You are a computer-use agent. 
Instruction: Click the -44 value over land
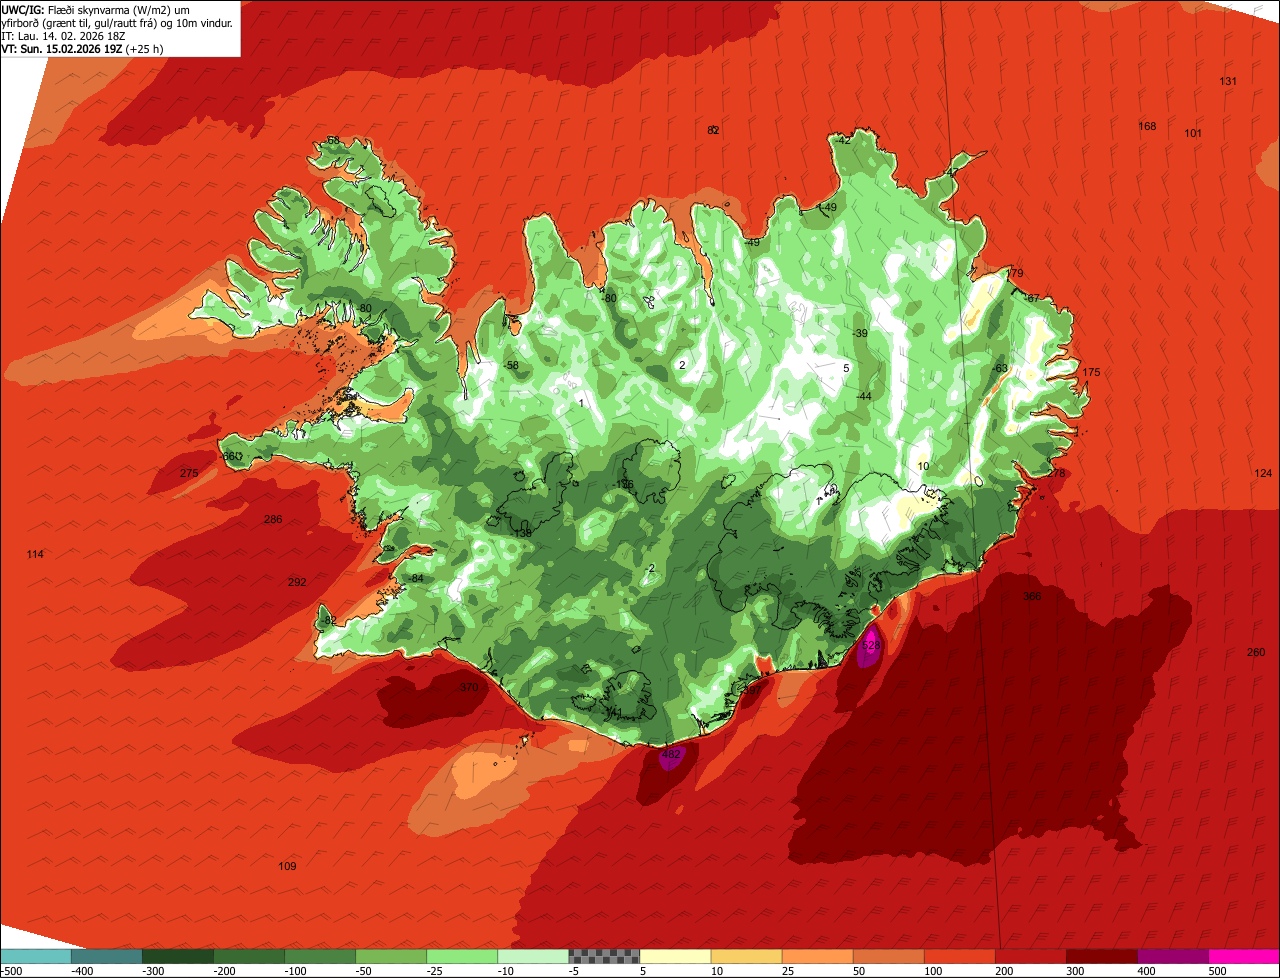pos(864,396)
